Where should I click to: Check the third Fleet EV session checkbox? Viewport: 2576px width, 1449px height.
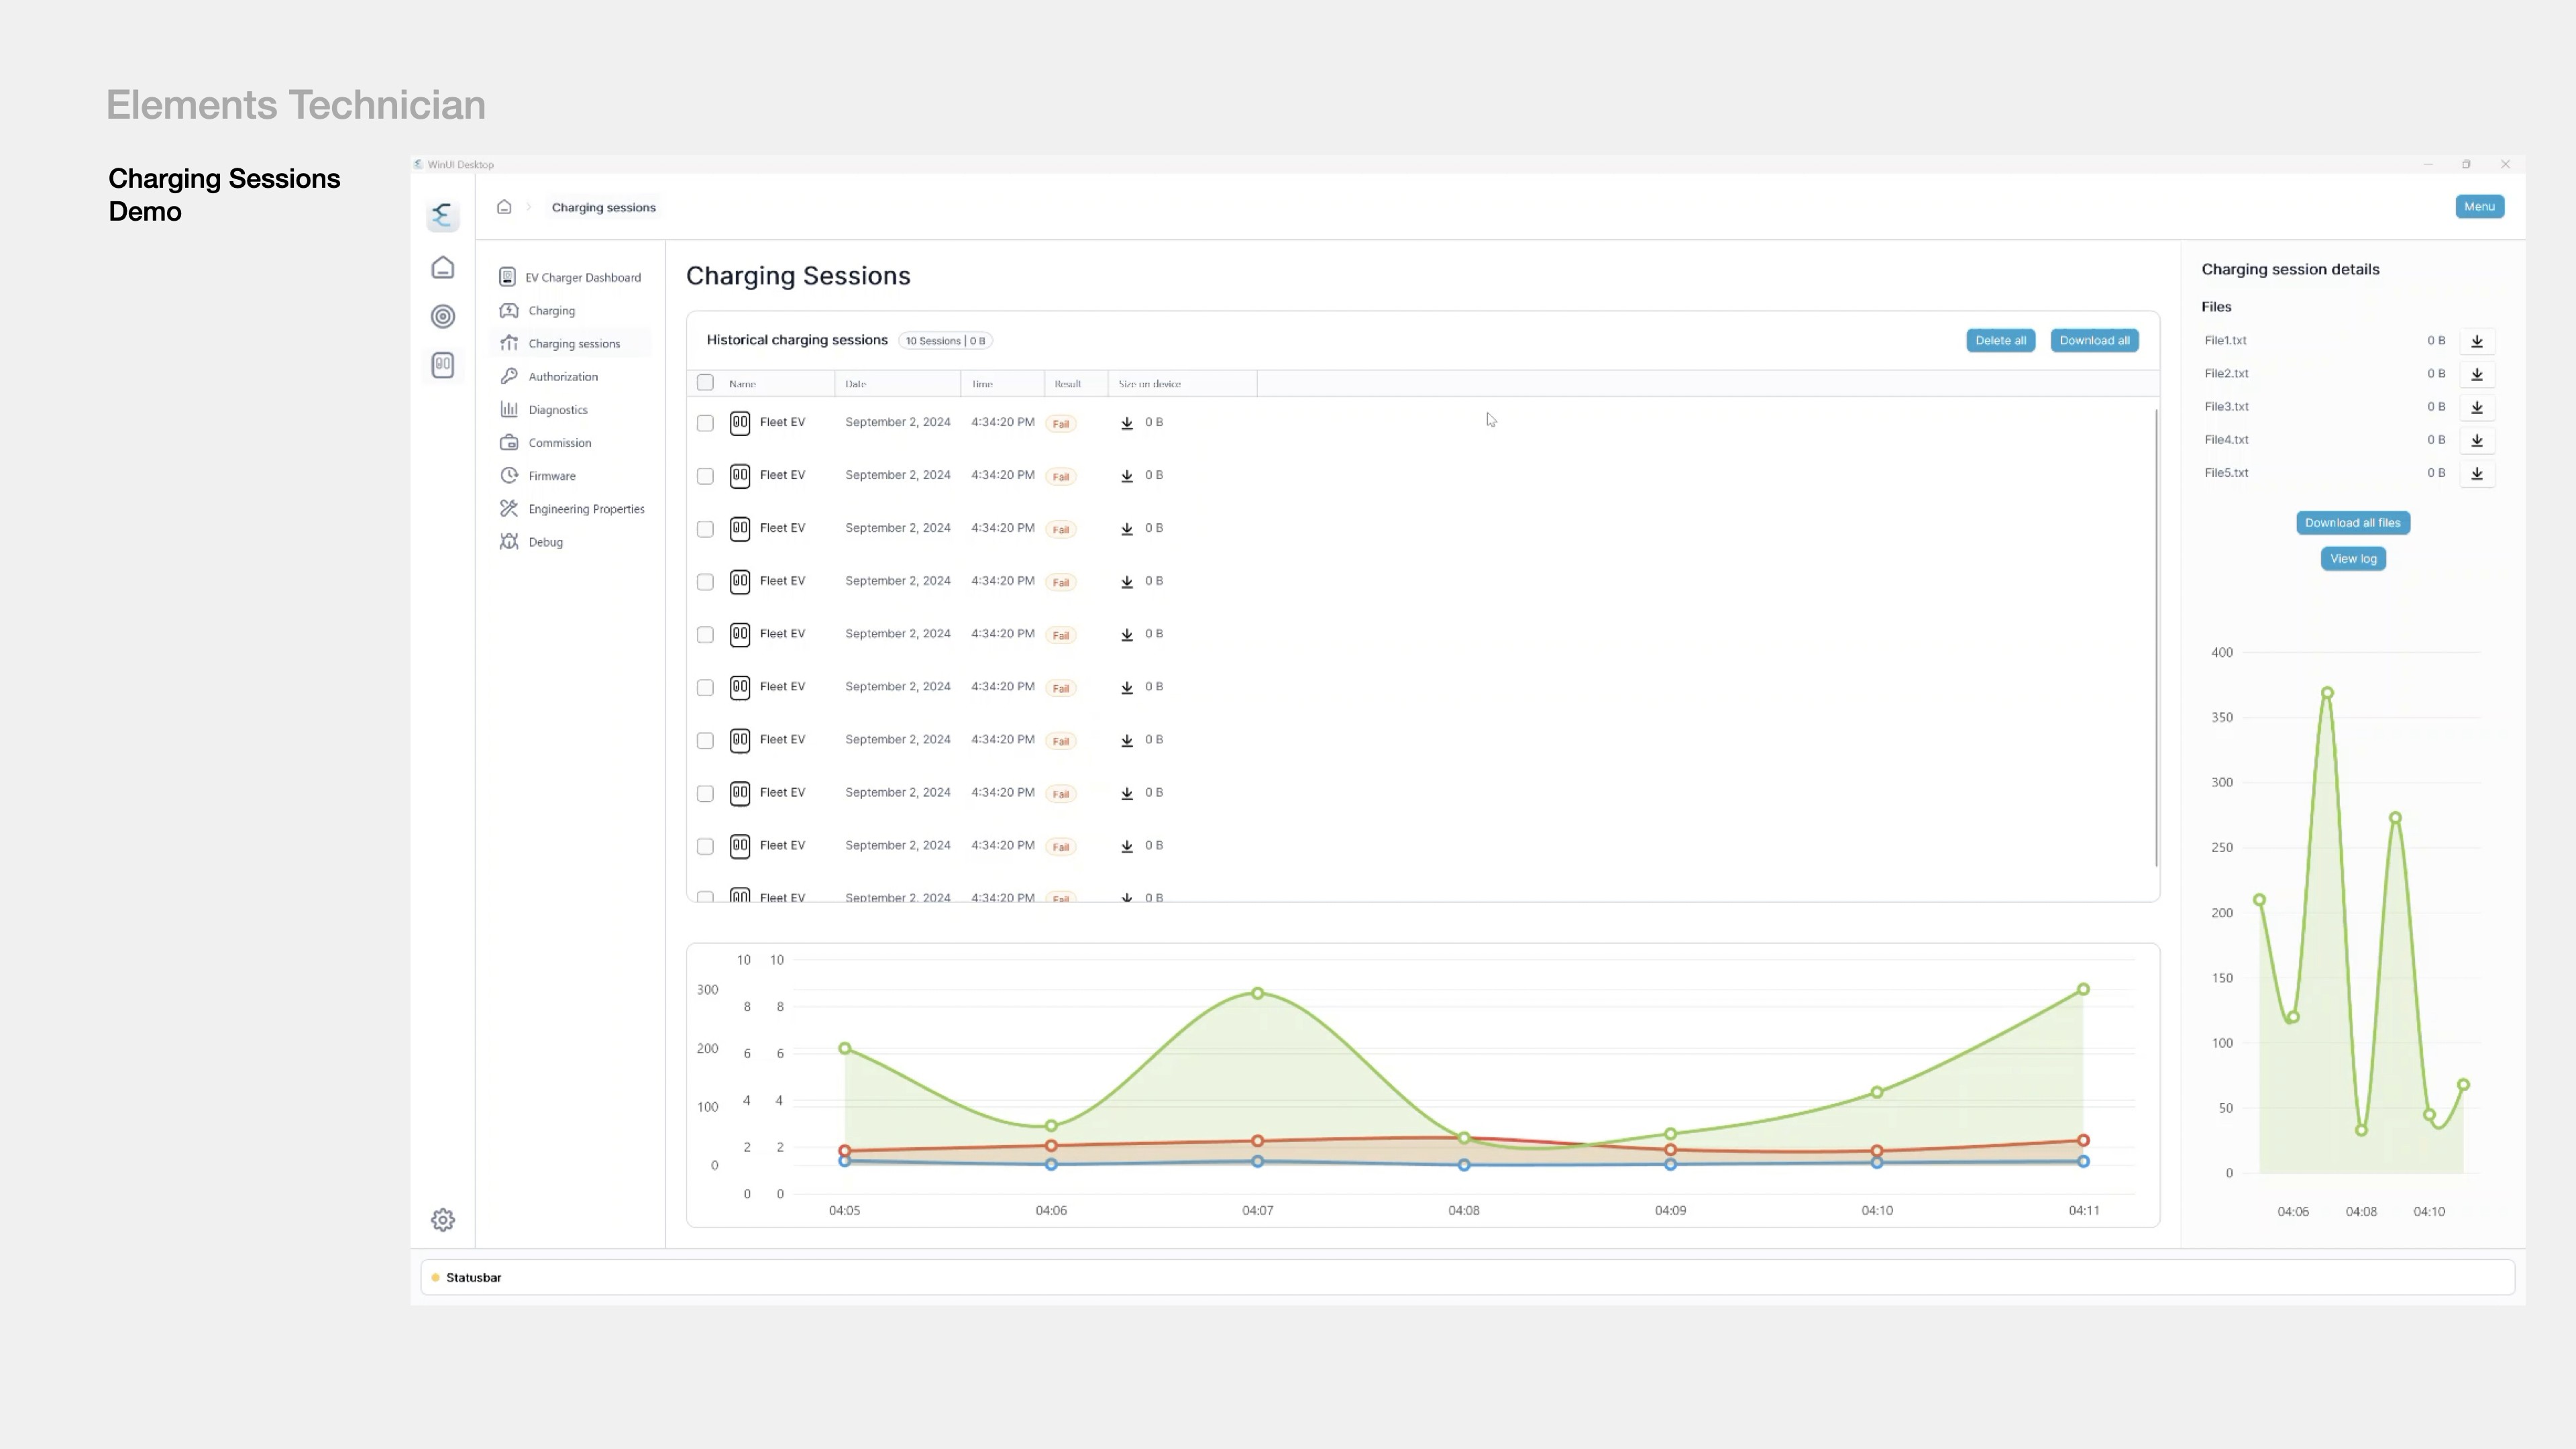(x=705, y=529)
